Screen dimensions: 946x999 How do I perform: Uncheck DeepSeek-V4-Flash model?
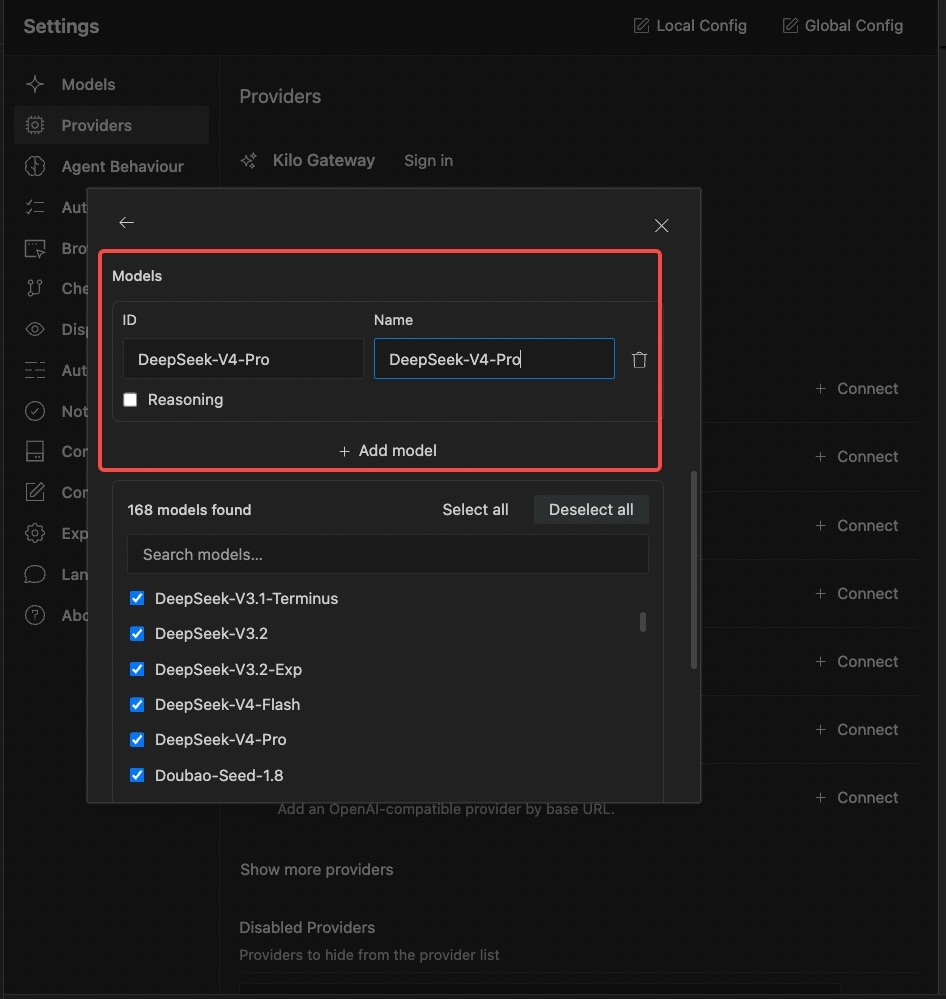[137, 704]
